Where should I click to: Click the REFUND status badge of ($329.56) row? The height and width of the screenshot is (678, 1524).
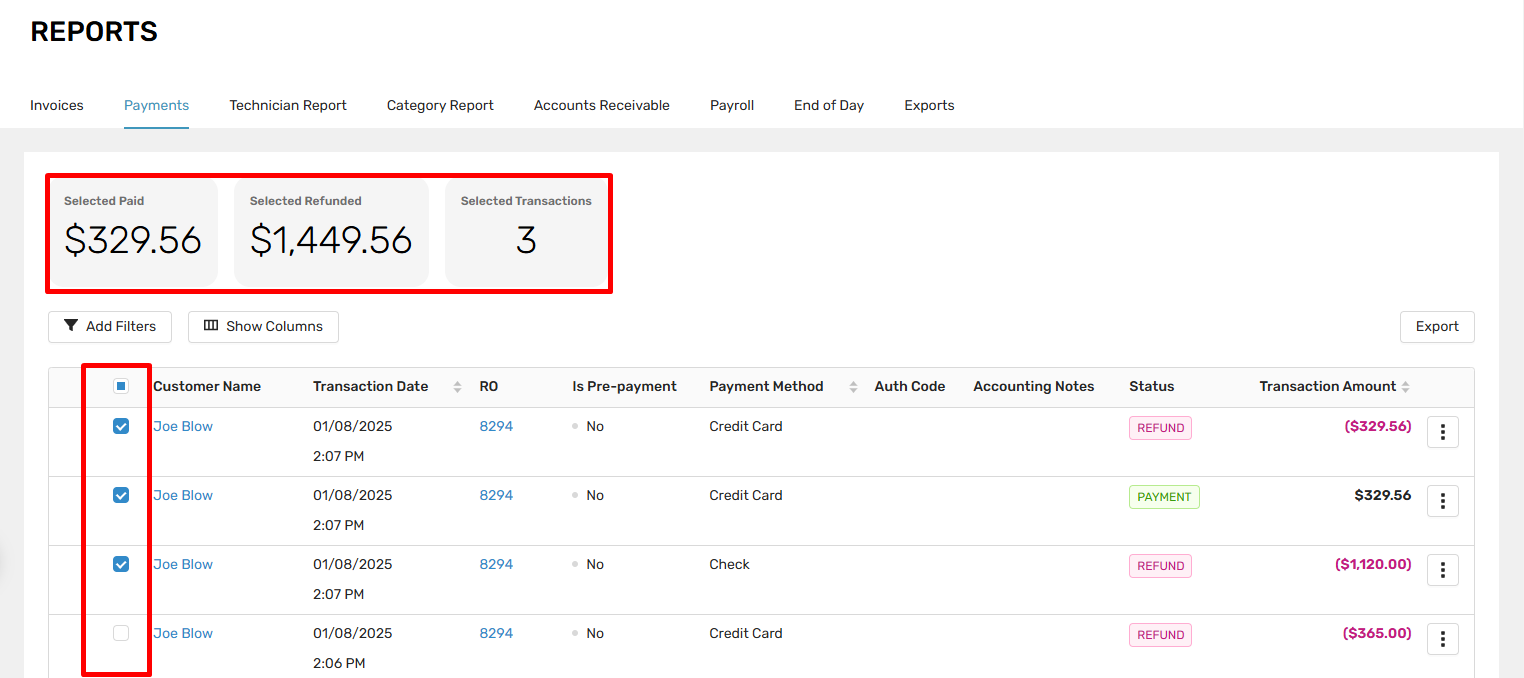point(1160,428)
